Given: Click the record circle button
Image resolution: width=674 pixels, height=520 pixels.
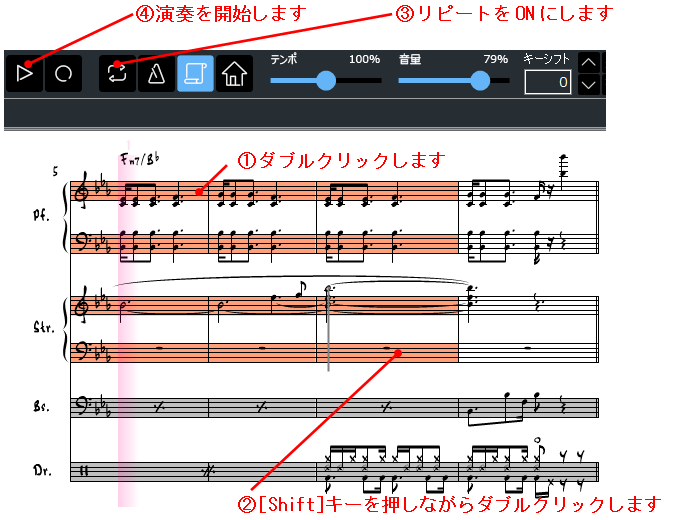Looking at the screenshot, I should coord(63,73).
